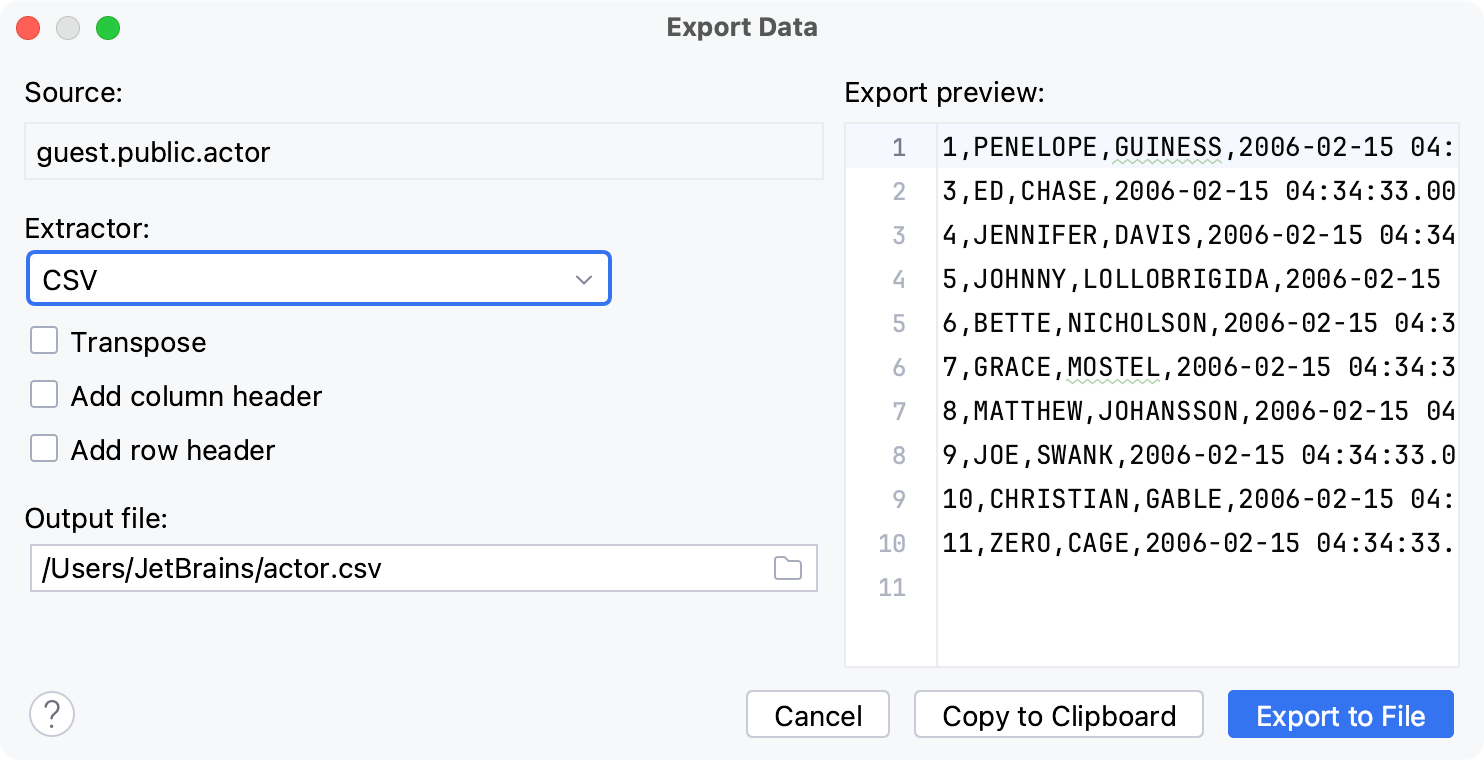Select the ZERO CAGE row in preview
The width and height of the screenshot is (1484, 760).
1150,543
